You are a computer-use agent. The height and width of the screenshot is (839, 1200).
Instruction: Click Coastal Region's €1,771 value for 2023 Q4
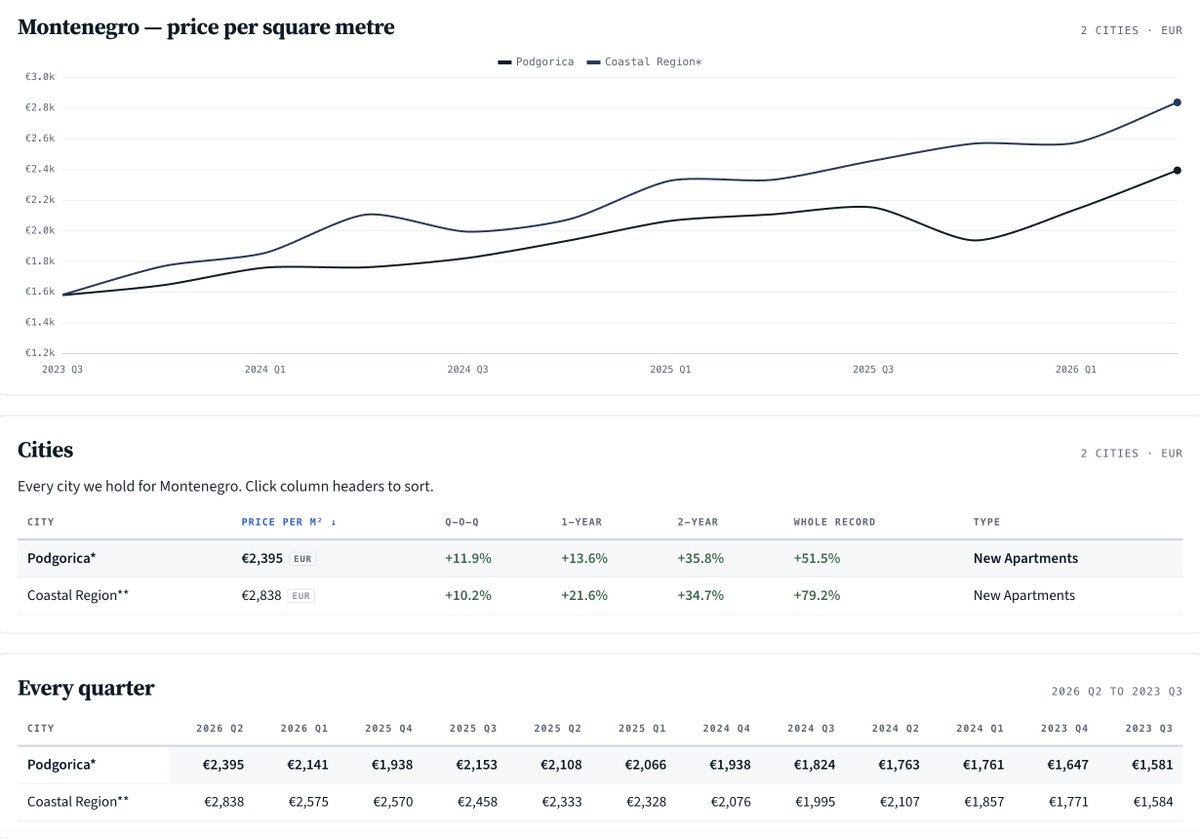(1068, 801)
